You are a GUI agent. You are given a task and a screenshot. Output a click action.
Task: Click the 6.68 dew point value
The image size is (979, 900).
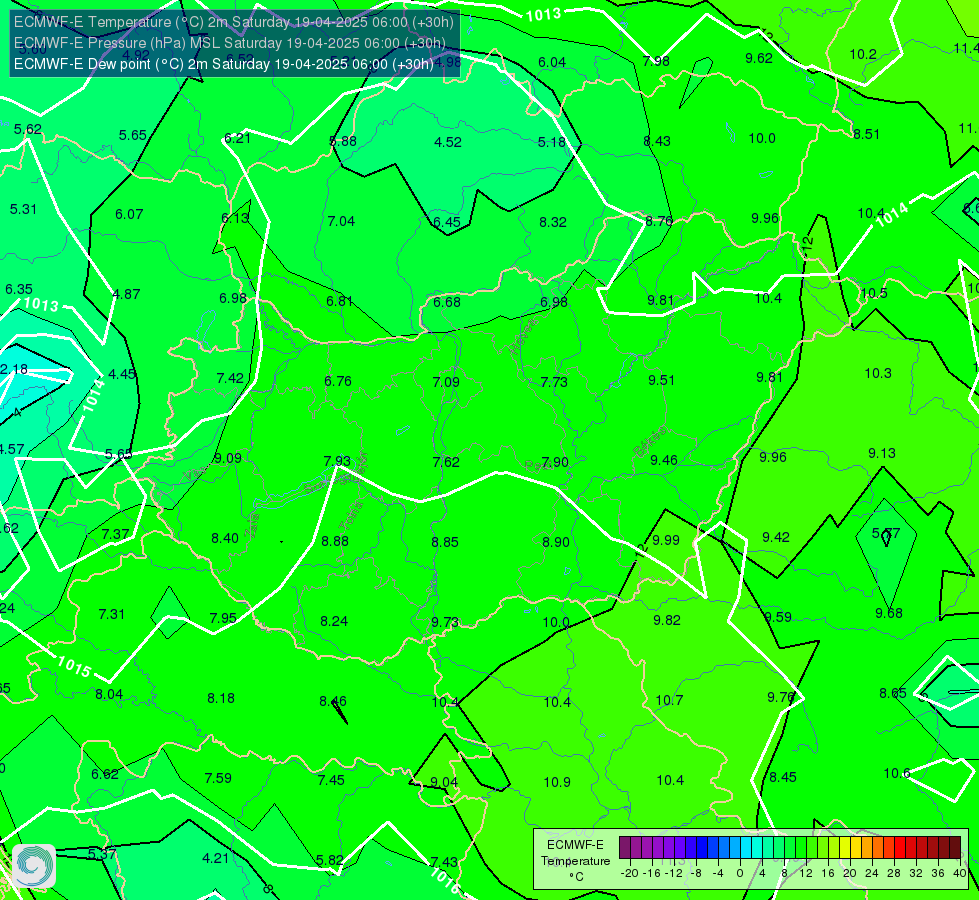(447, 302)
